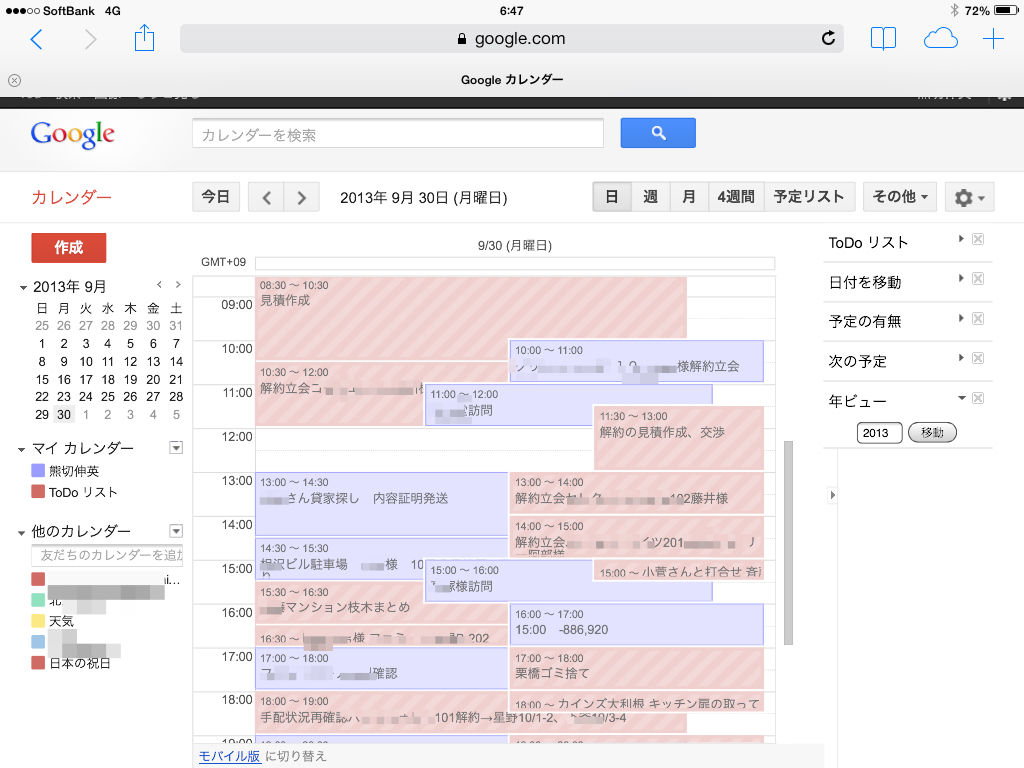This screenshot has width=1024, height=768.
Task: Add a new Safari tab with plus
Action: click(993, 39)
